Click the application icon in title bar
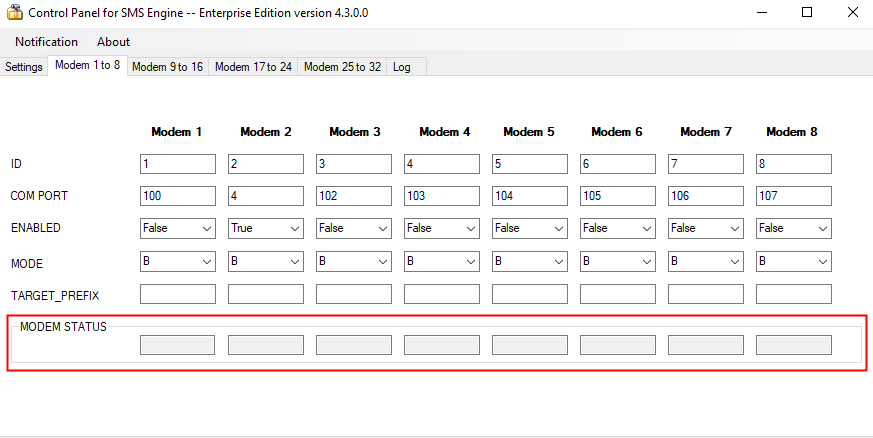 tap(13, 14)
